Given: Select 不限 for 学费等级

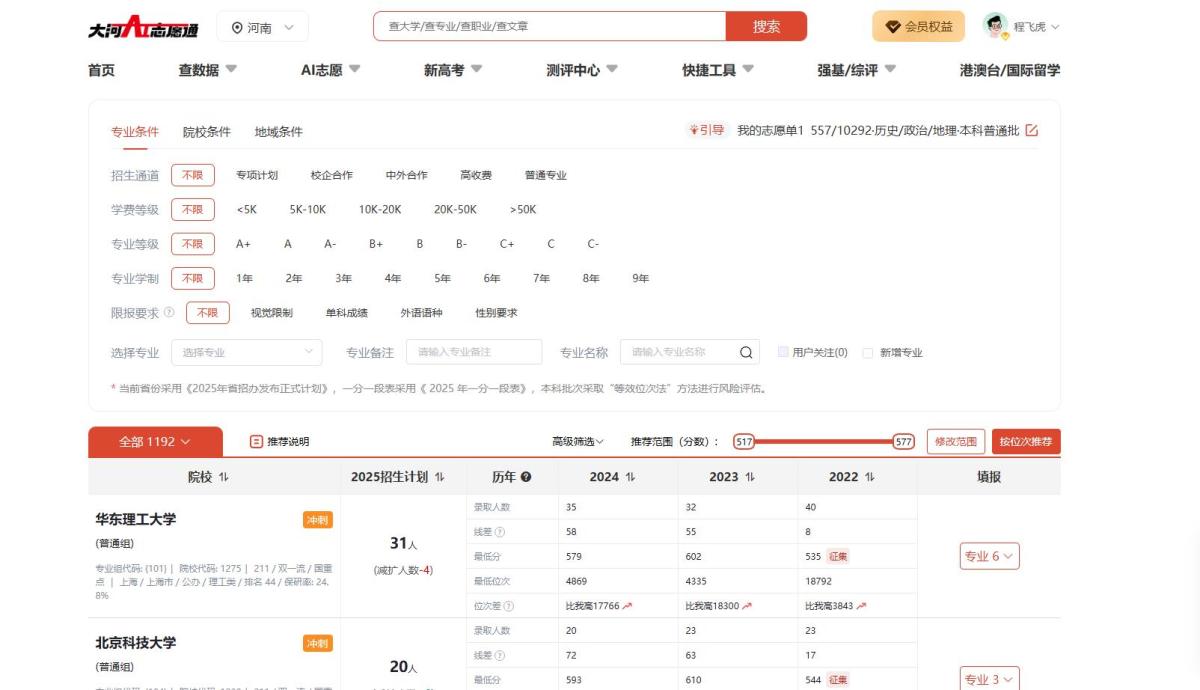Looking at the screenshot, I should pos(193,209).
